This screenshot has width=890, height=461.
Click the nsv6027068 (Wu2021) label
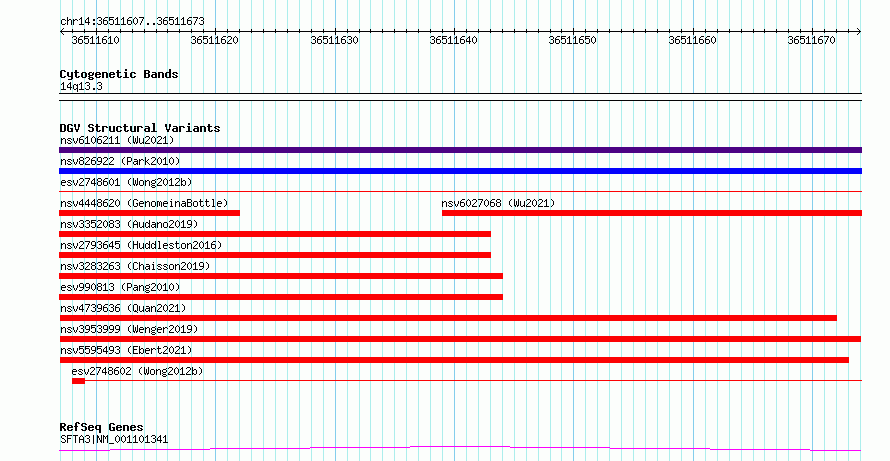point(498,203)
